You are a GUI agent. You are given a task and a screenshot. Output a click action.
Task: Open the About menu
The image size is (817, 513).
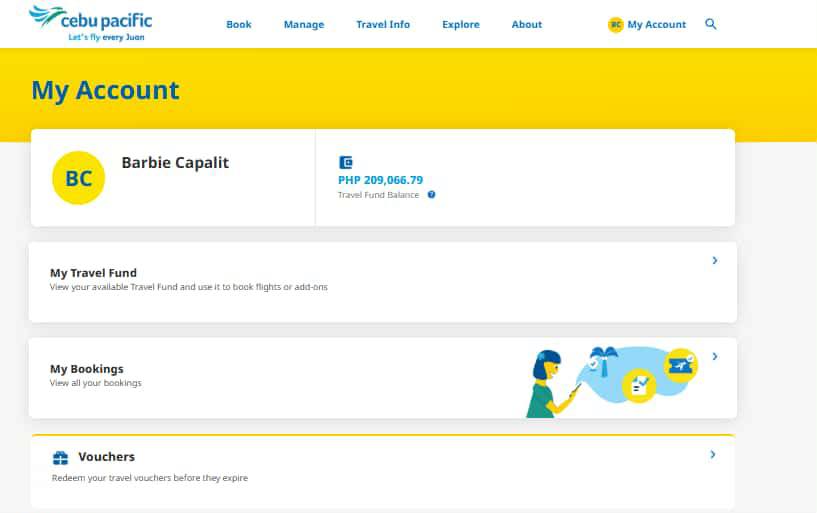point(527,24)
